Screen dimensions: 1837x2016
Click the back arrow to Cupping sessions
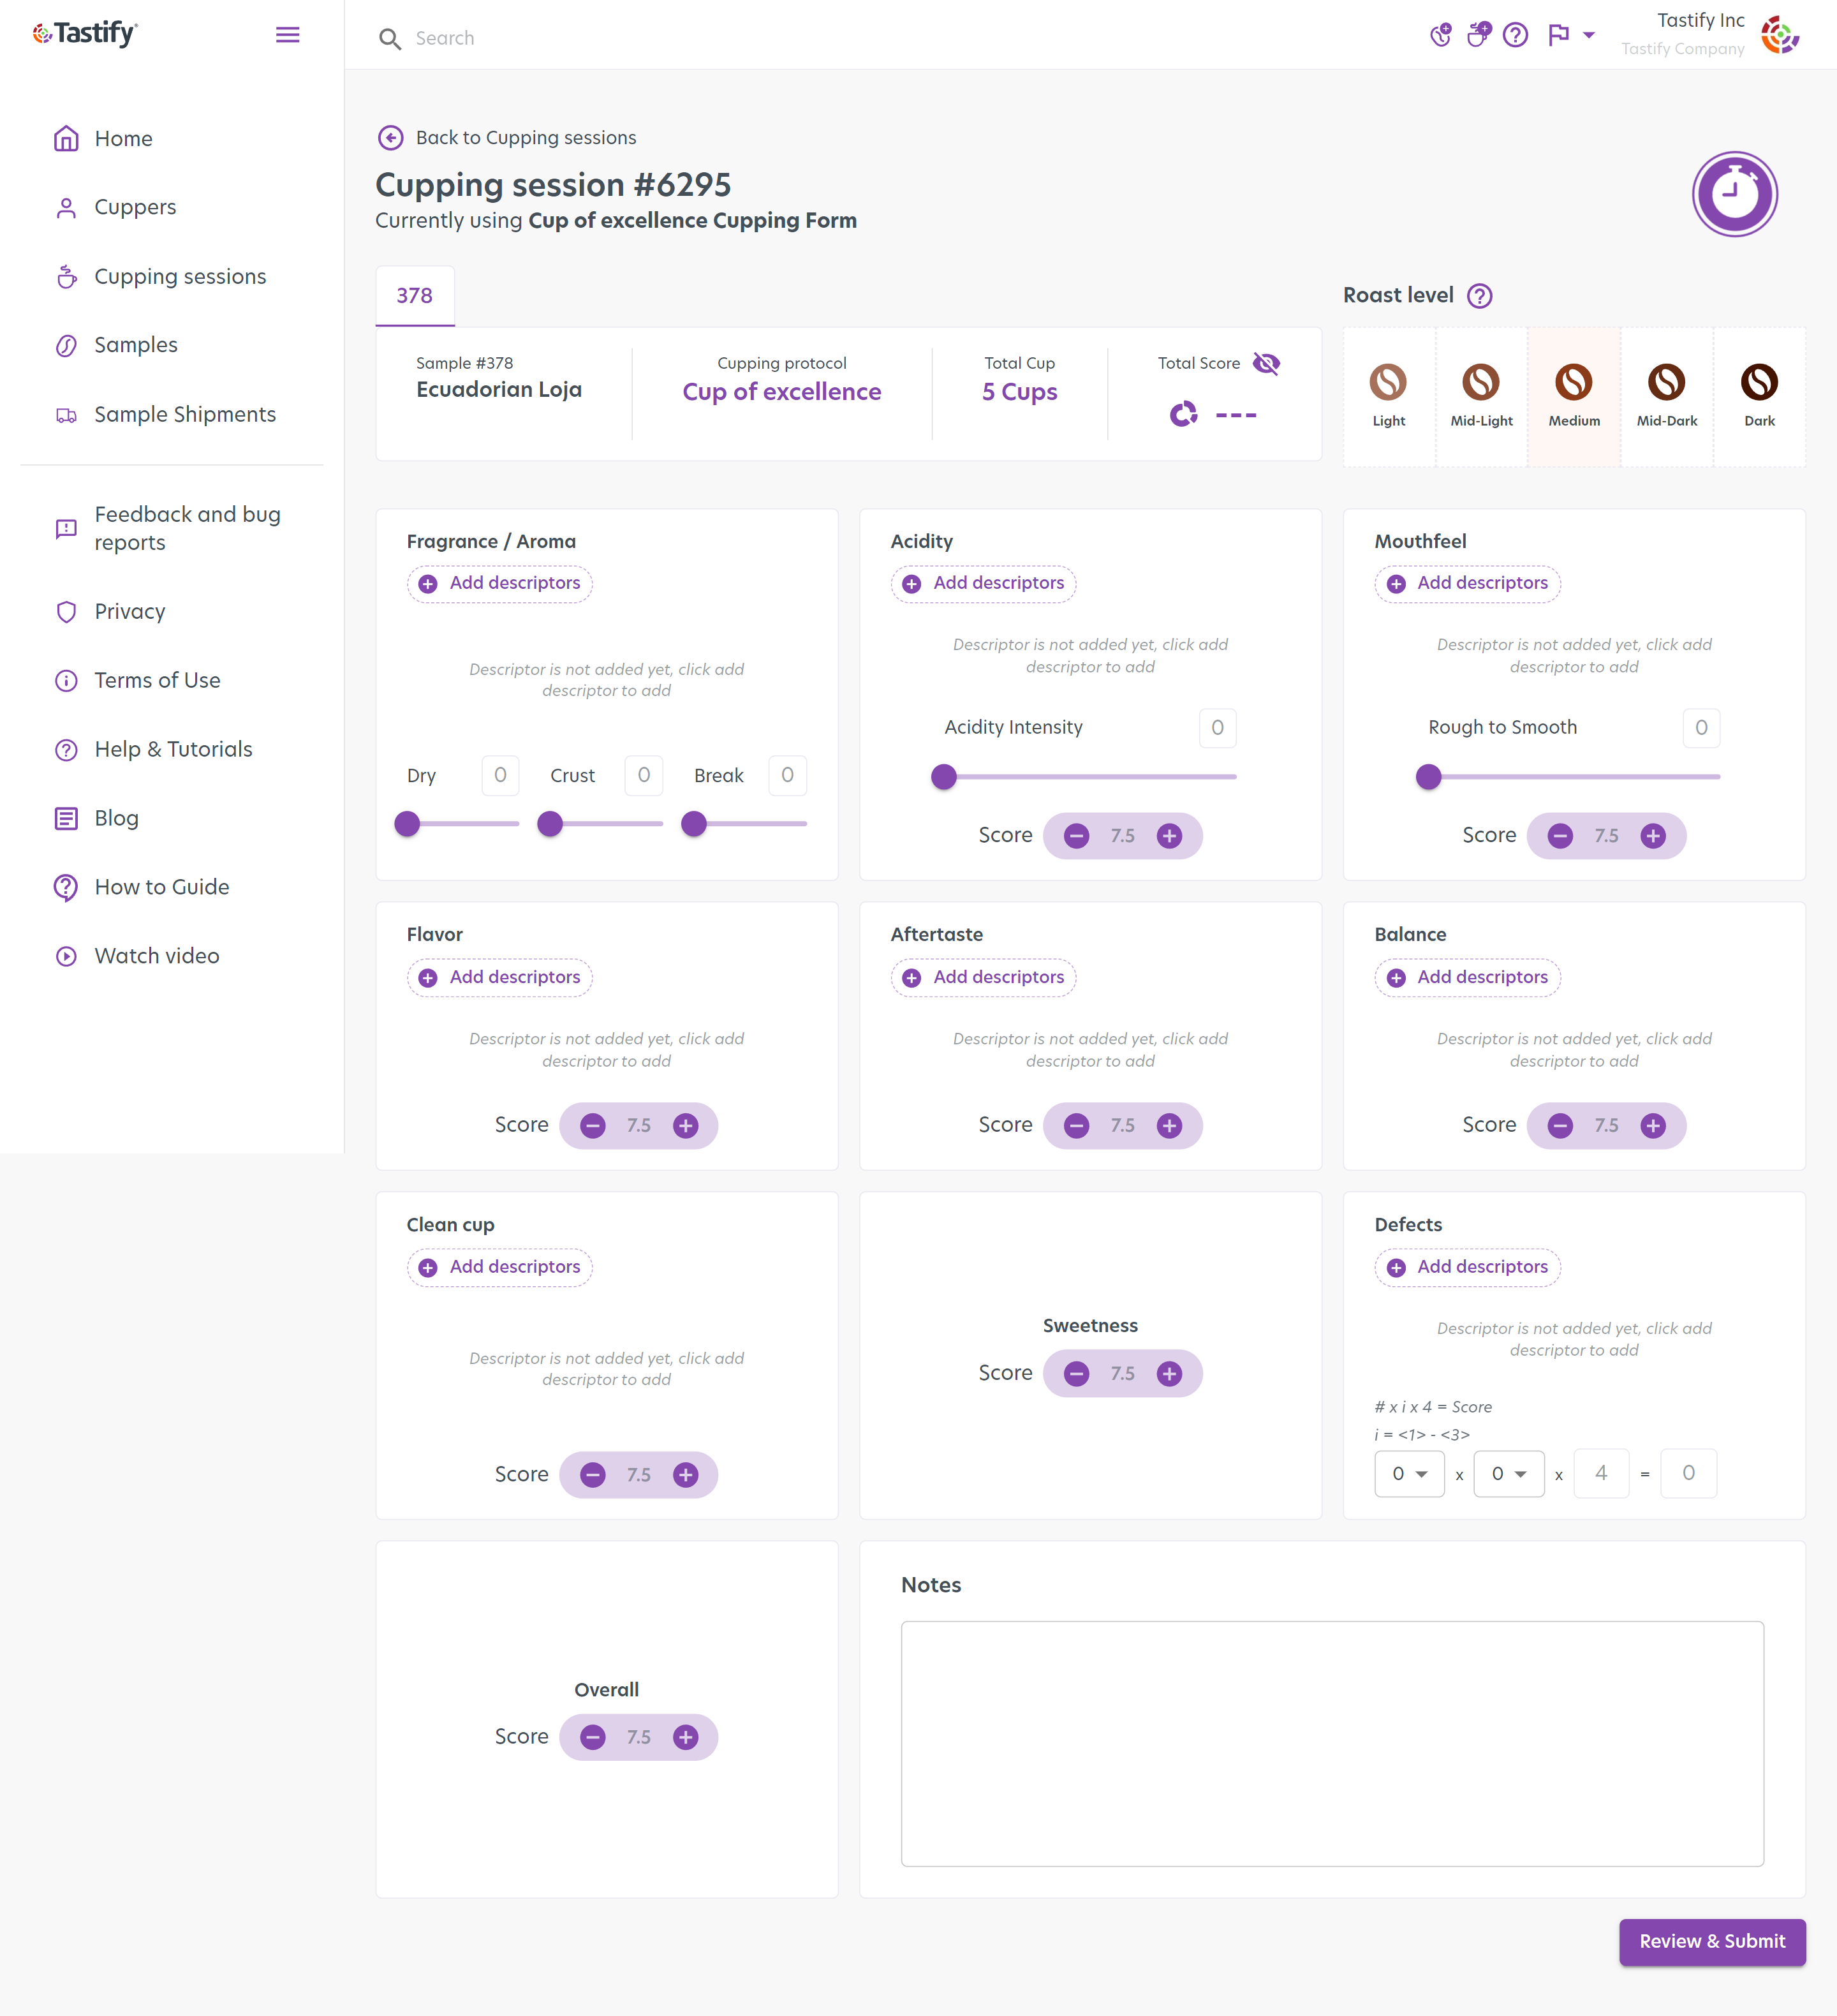tap(391, 138)
